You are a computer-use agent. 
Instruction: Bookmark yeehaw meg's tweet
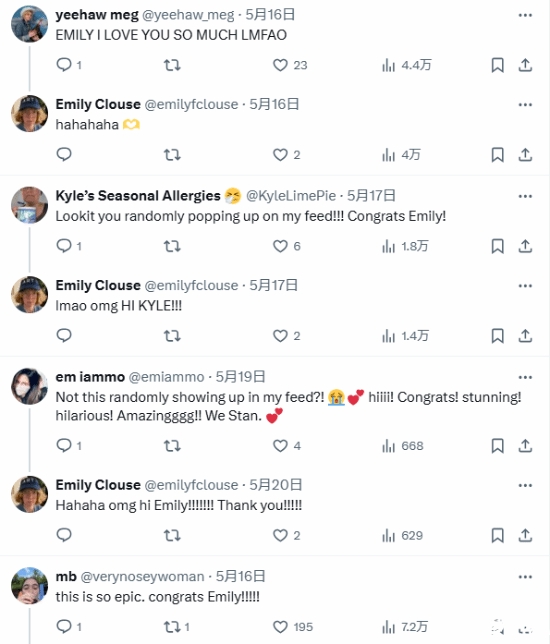pos(497,65)
